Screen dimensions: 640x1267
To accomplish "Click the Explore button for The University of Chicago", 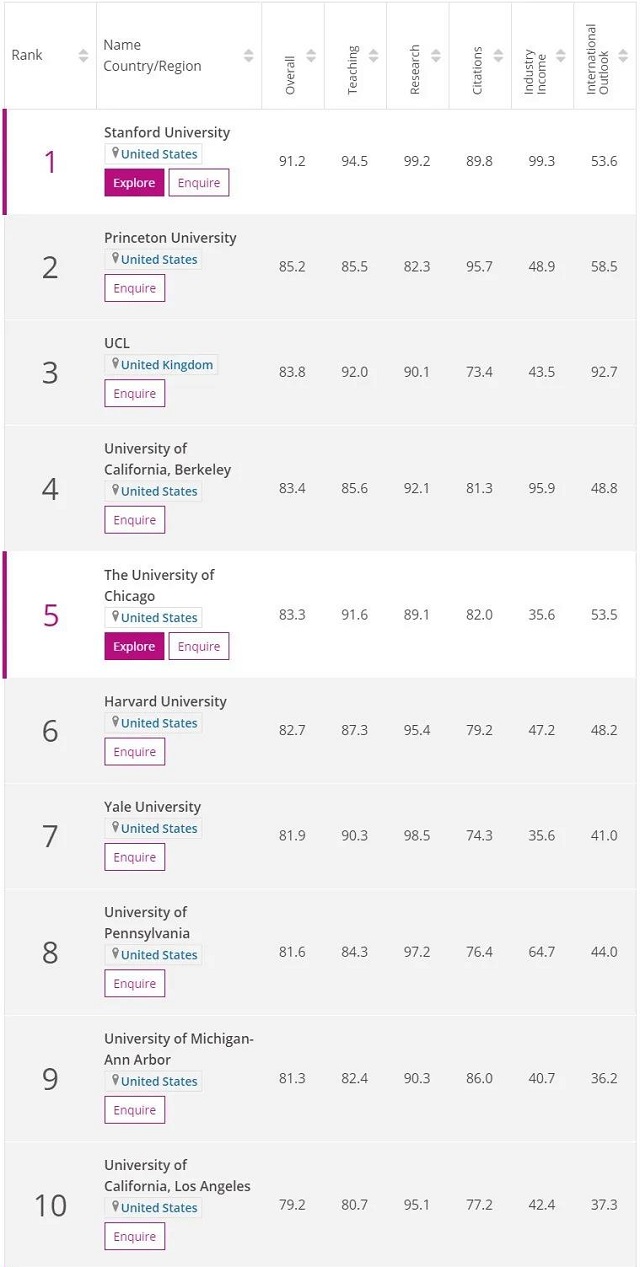I will (134, 646).
